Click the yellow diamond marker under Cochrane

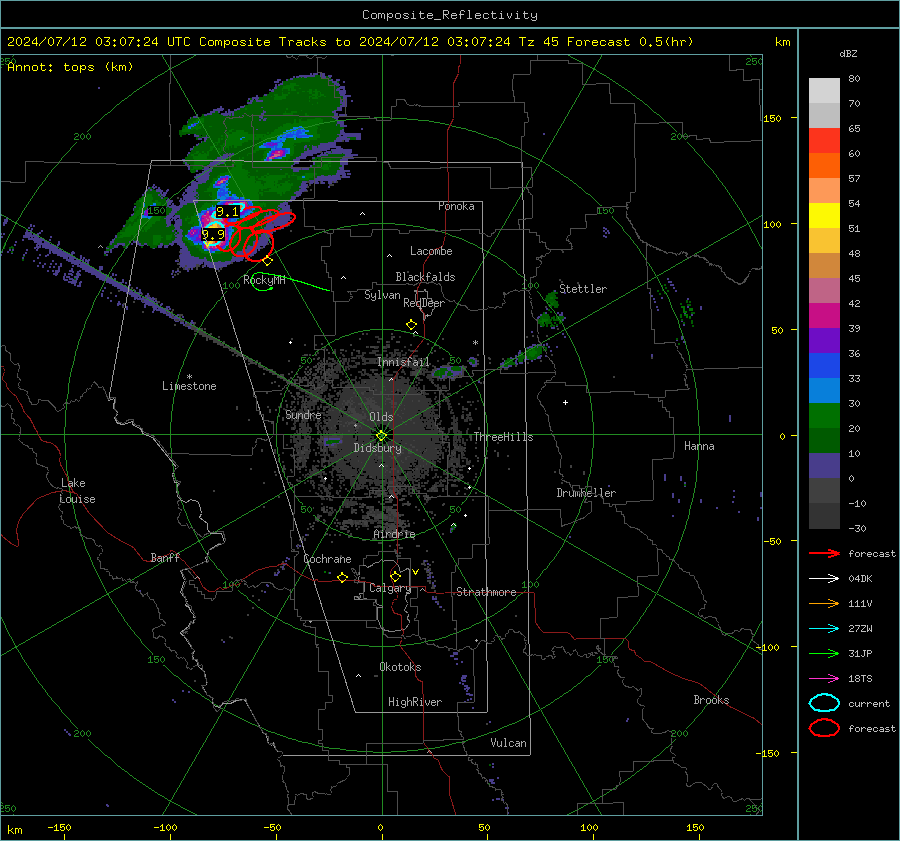[x=343, y=578]
